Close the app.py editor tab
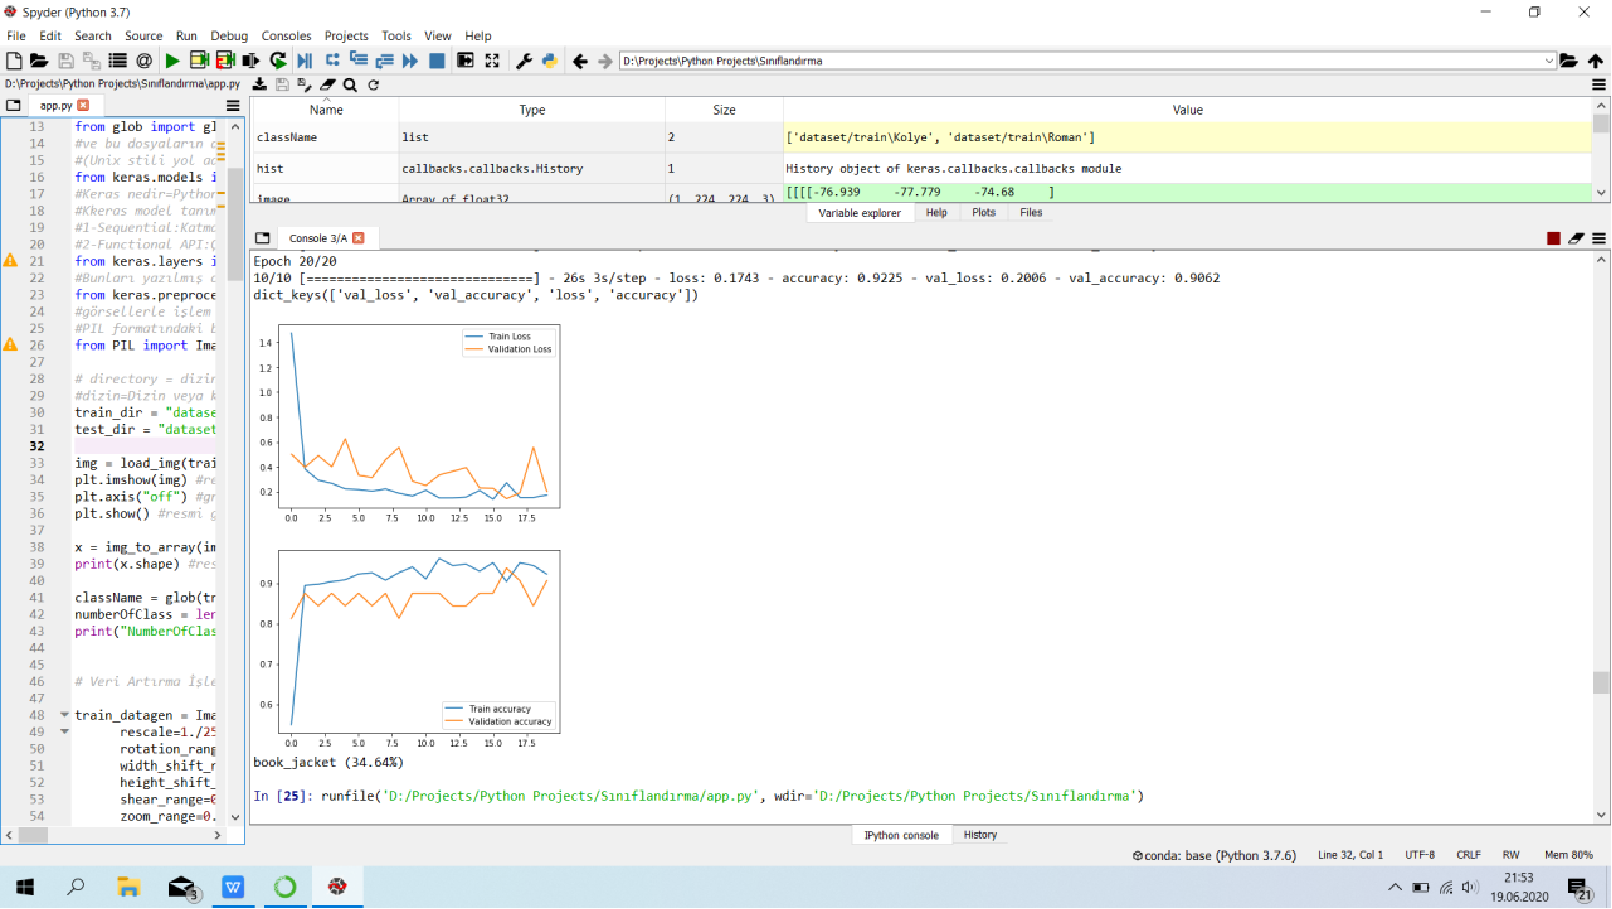 [83, 105]
